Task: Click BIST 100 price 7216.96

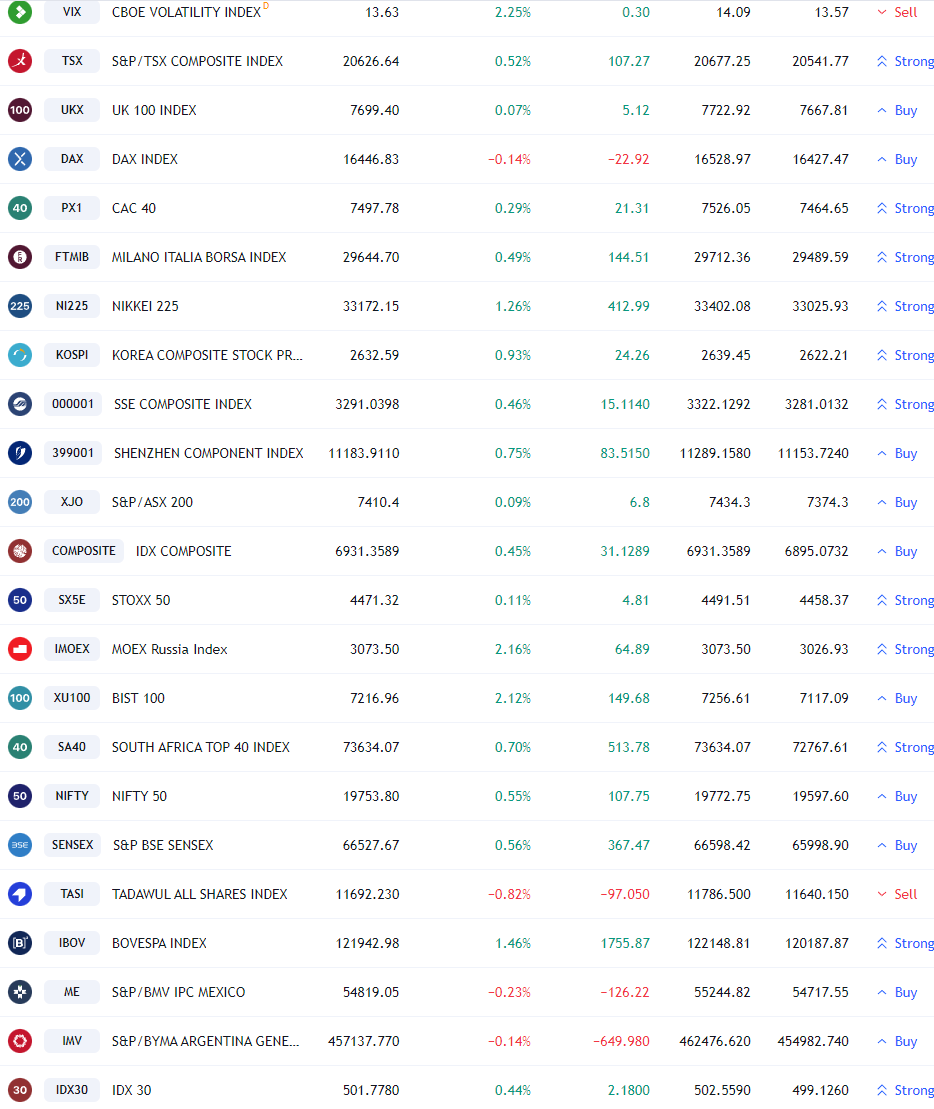Action: [374, 699]
